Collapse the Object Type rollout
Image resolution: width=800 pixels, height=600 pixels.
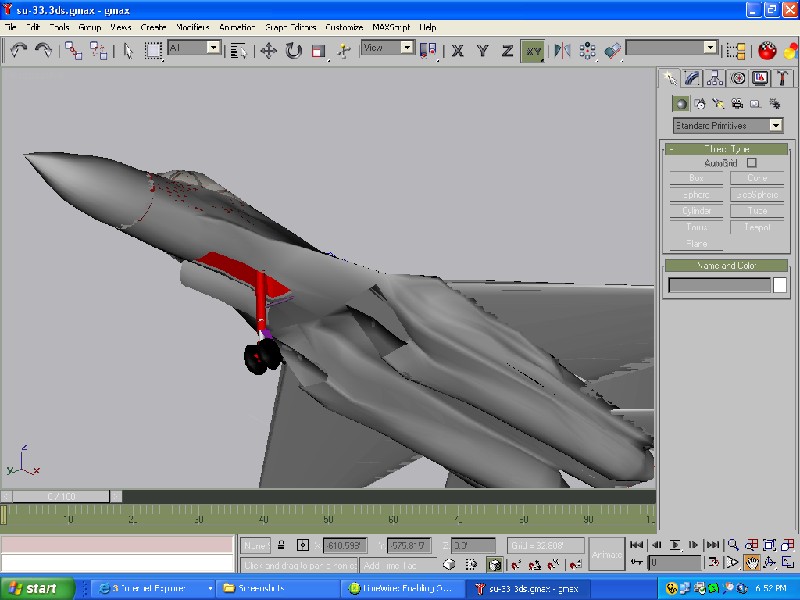point(726,149)
